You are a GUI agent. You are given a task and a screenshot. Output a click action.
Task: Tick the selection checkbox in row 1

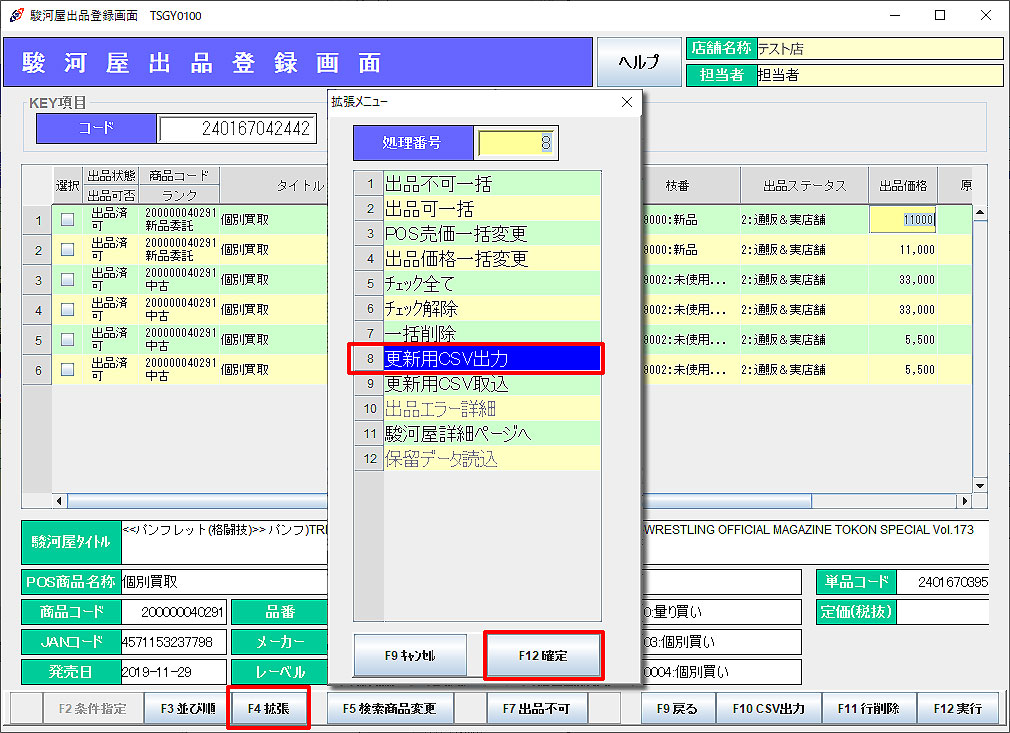coord(67,220)
